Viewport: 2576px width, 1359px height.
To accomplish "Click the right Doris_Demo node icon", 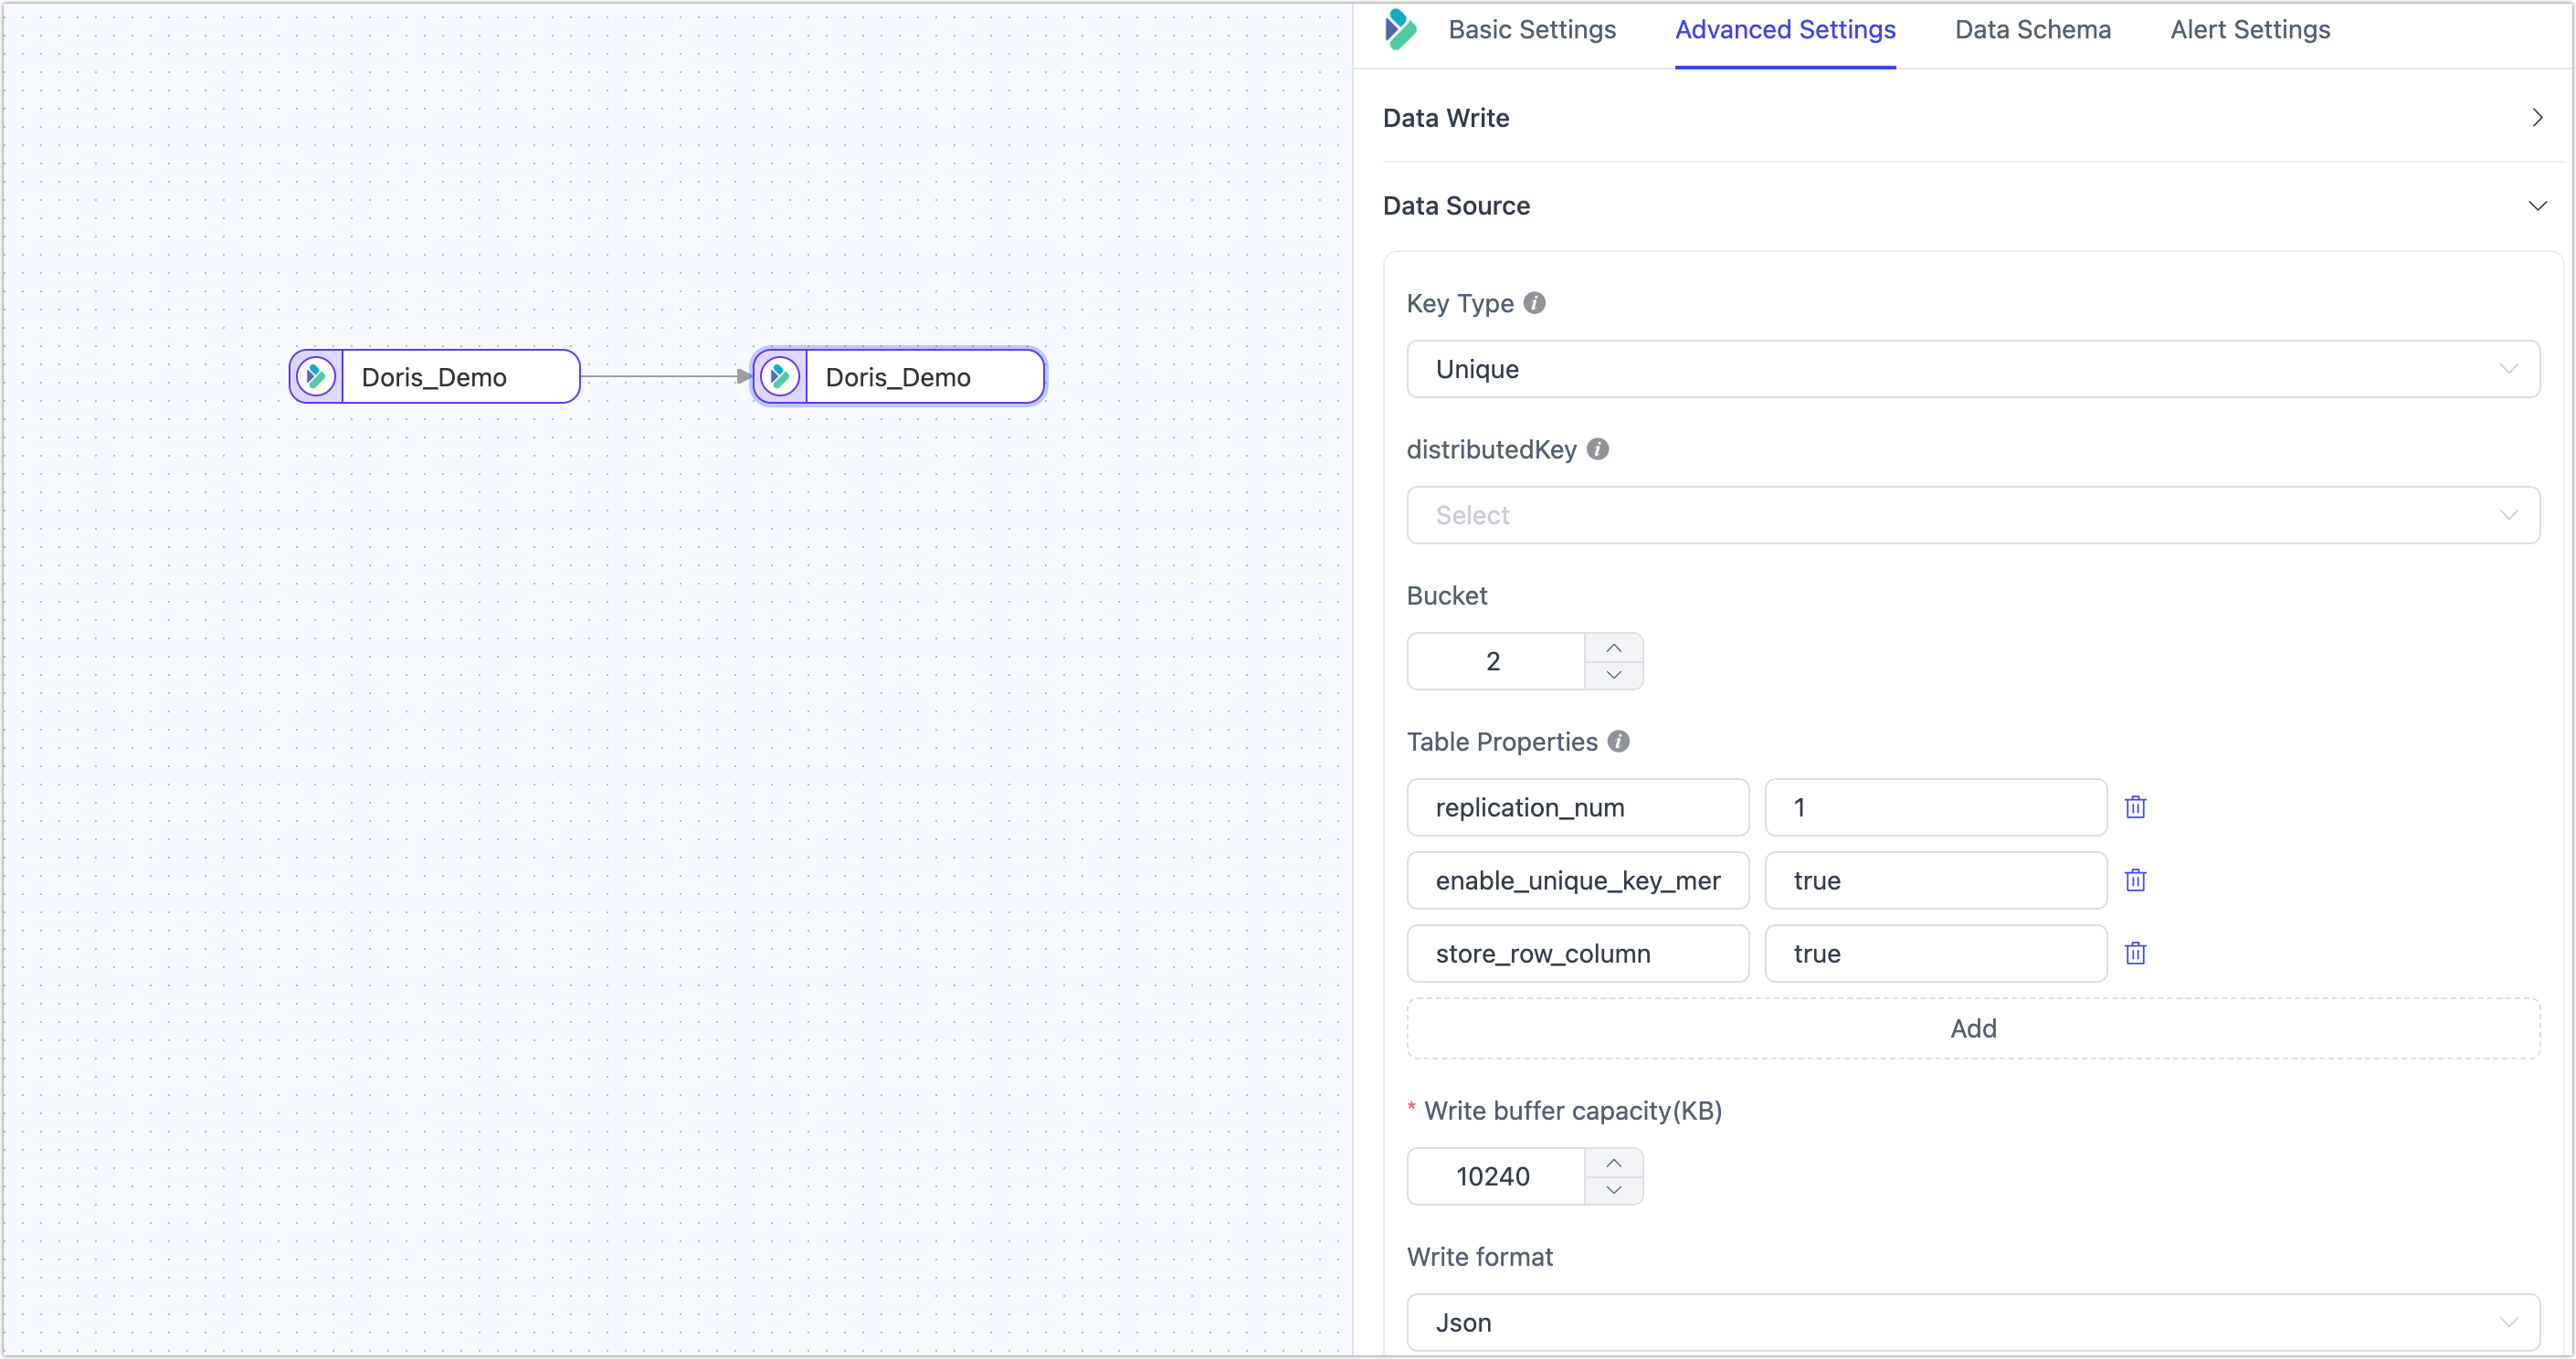I will click(780, 377).
